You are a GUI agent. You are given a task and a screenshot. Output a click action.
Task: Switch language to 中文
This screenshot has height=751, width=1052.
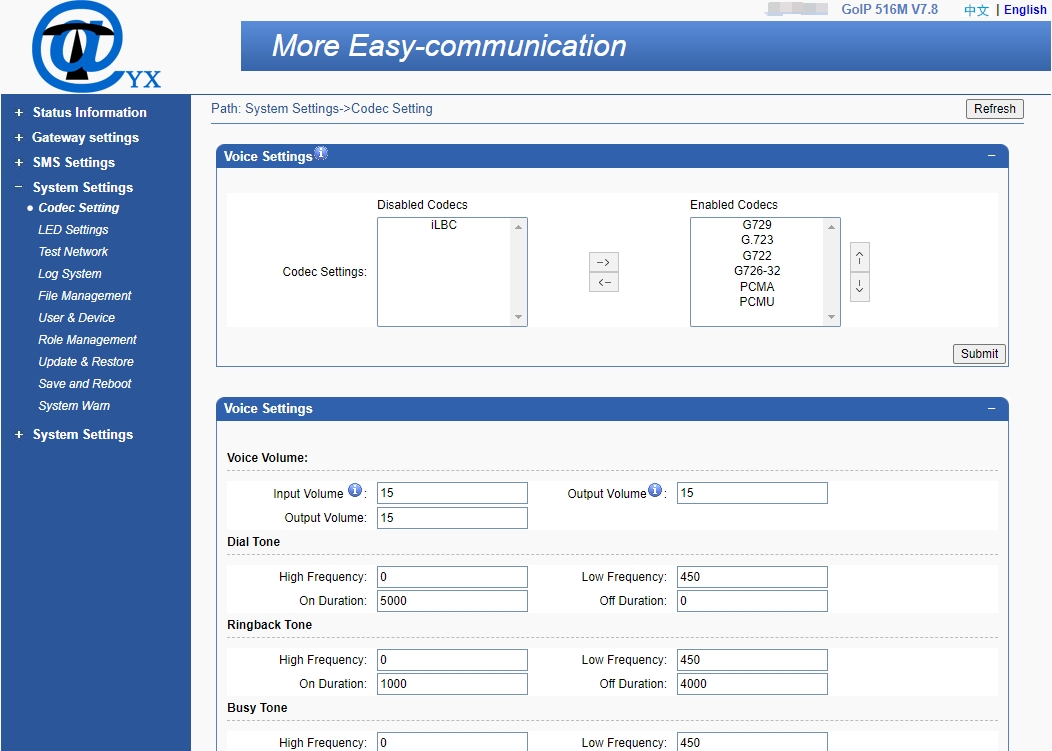(x=975, y=9)
